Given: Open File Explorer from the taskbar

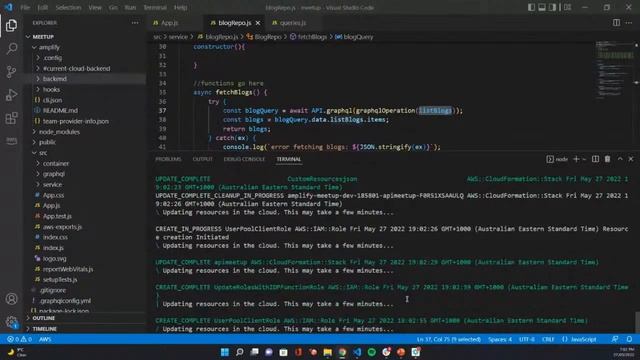Looking at the screenshot, I should (327, 352).
